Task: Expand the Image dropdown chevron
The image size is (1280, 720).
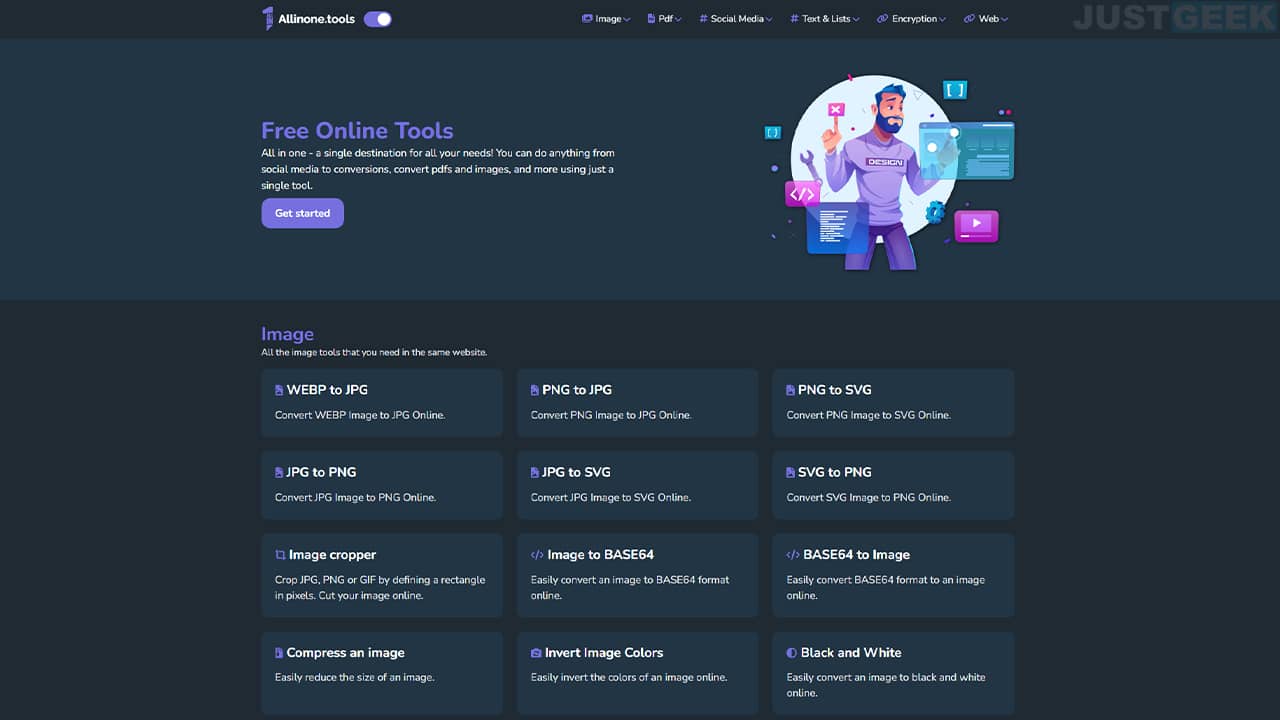Action: (x=627, y=20)
